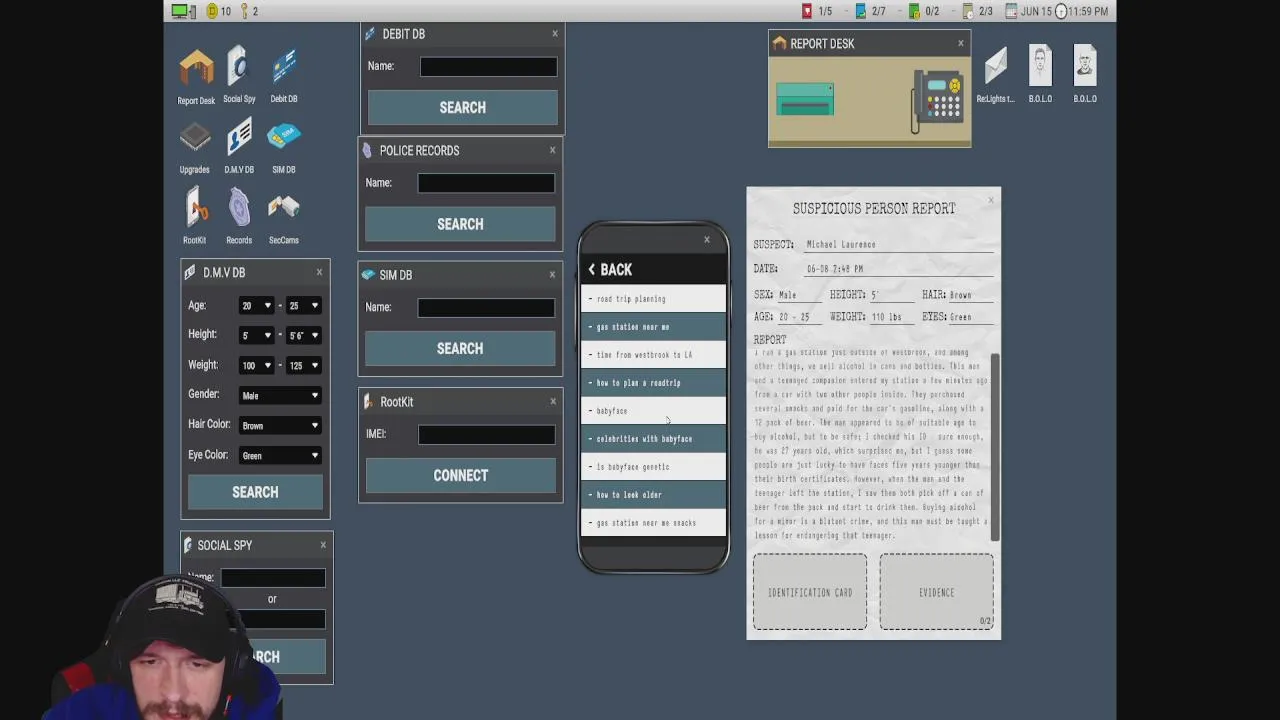Click SEARCH in the D.M.V DB window
1280x720 pixels.
255,492
